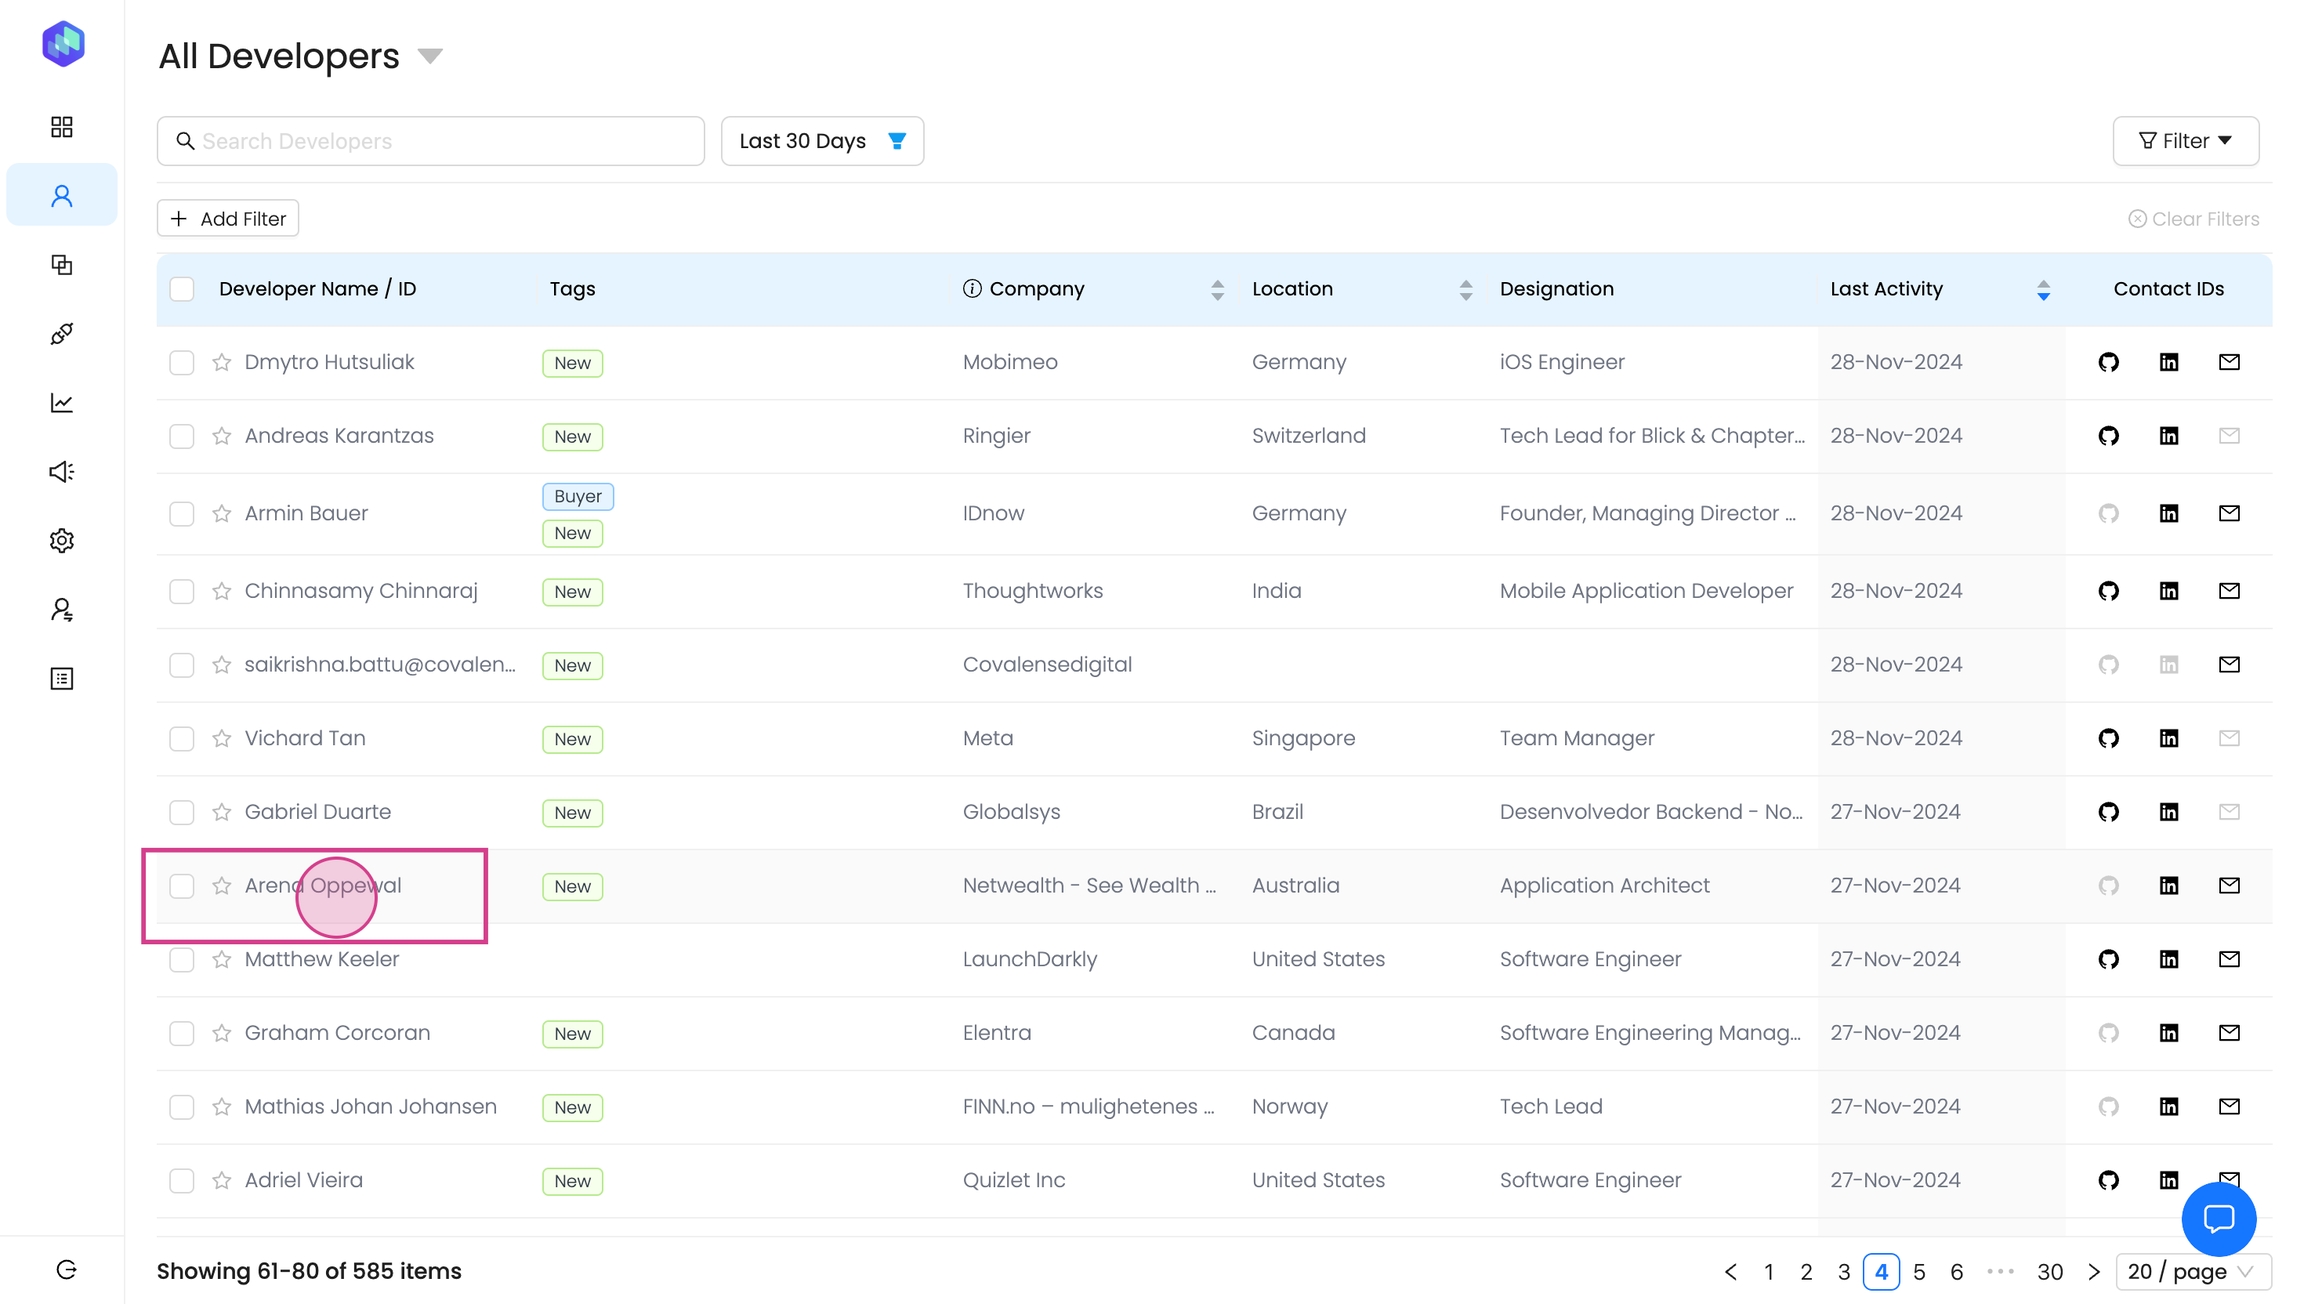Open the 20 / page size selector
The image size is (2304, 1304).
pyautogui.click(x=2192, y=1272)
